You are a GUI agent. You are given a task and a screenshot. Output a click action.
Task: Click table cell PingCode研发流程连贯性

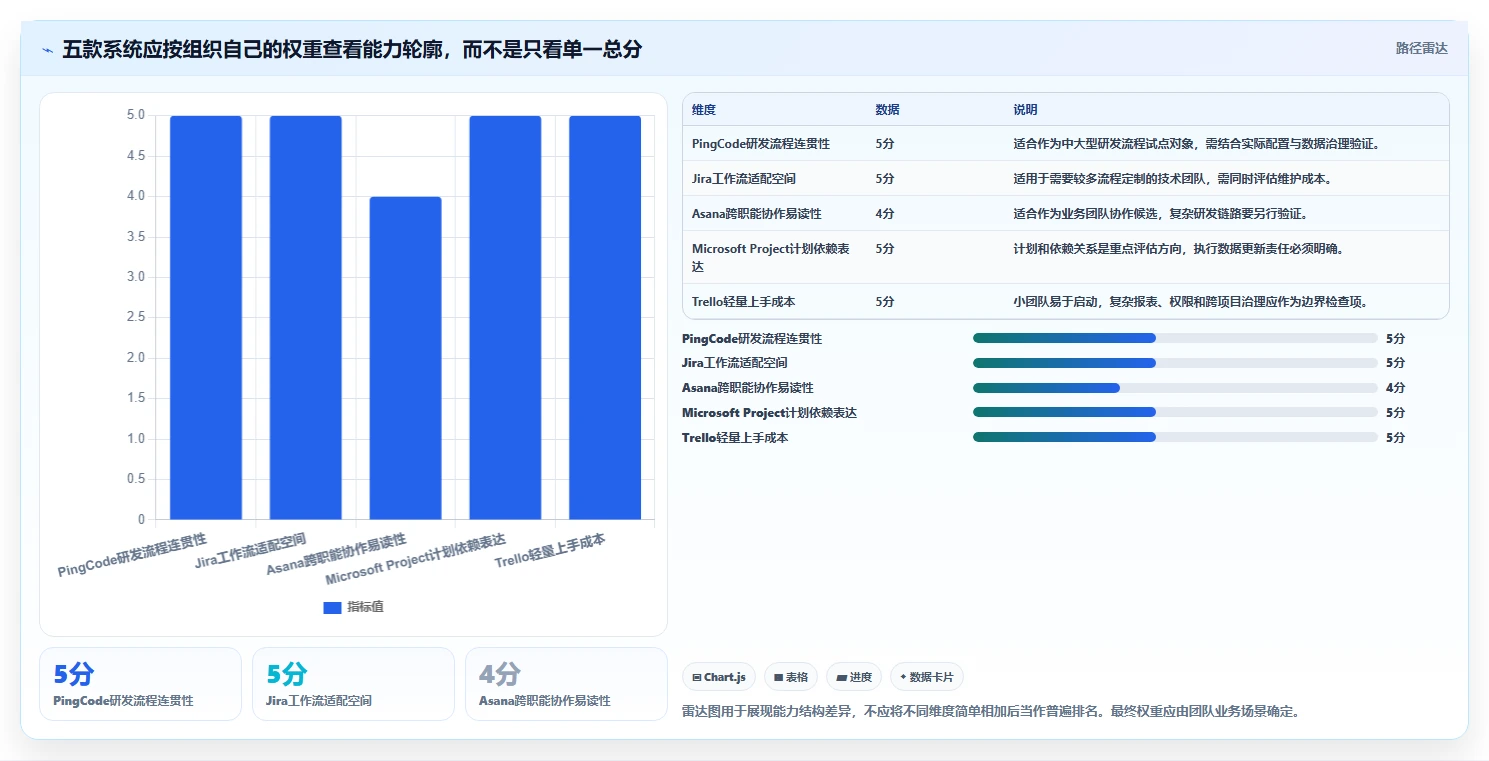[x=760, y=144]
